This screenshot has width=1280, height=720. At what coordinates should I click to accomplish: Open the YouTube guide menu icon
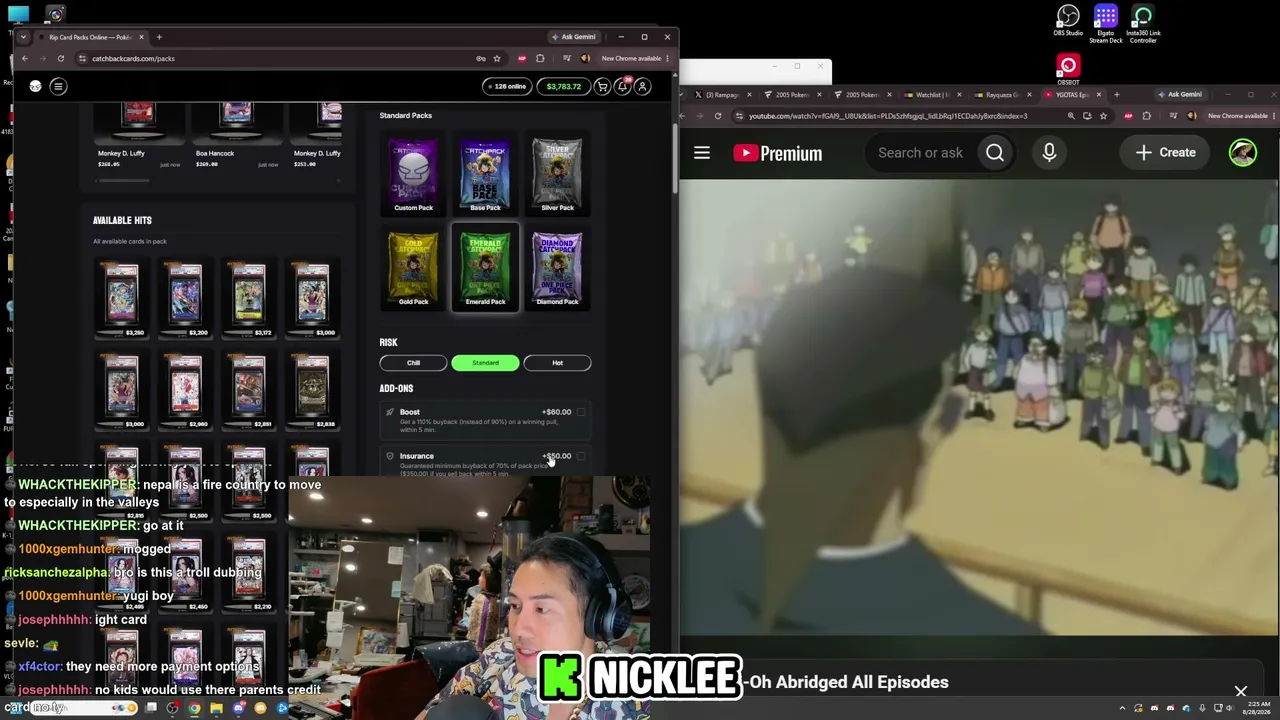[x=702, y=153]
